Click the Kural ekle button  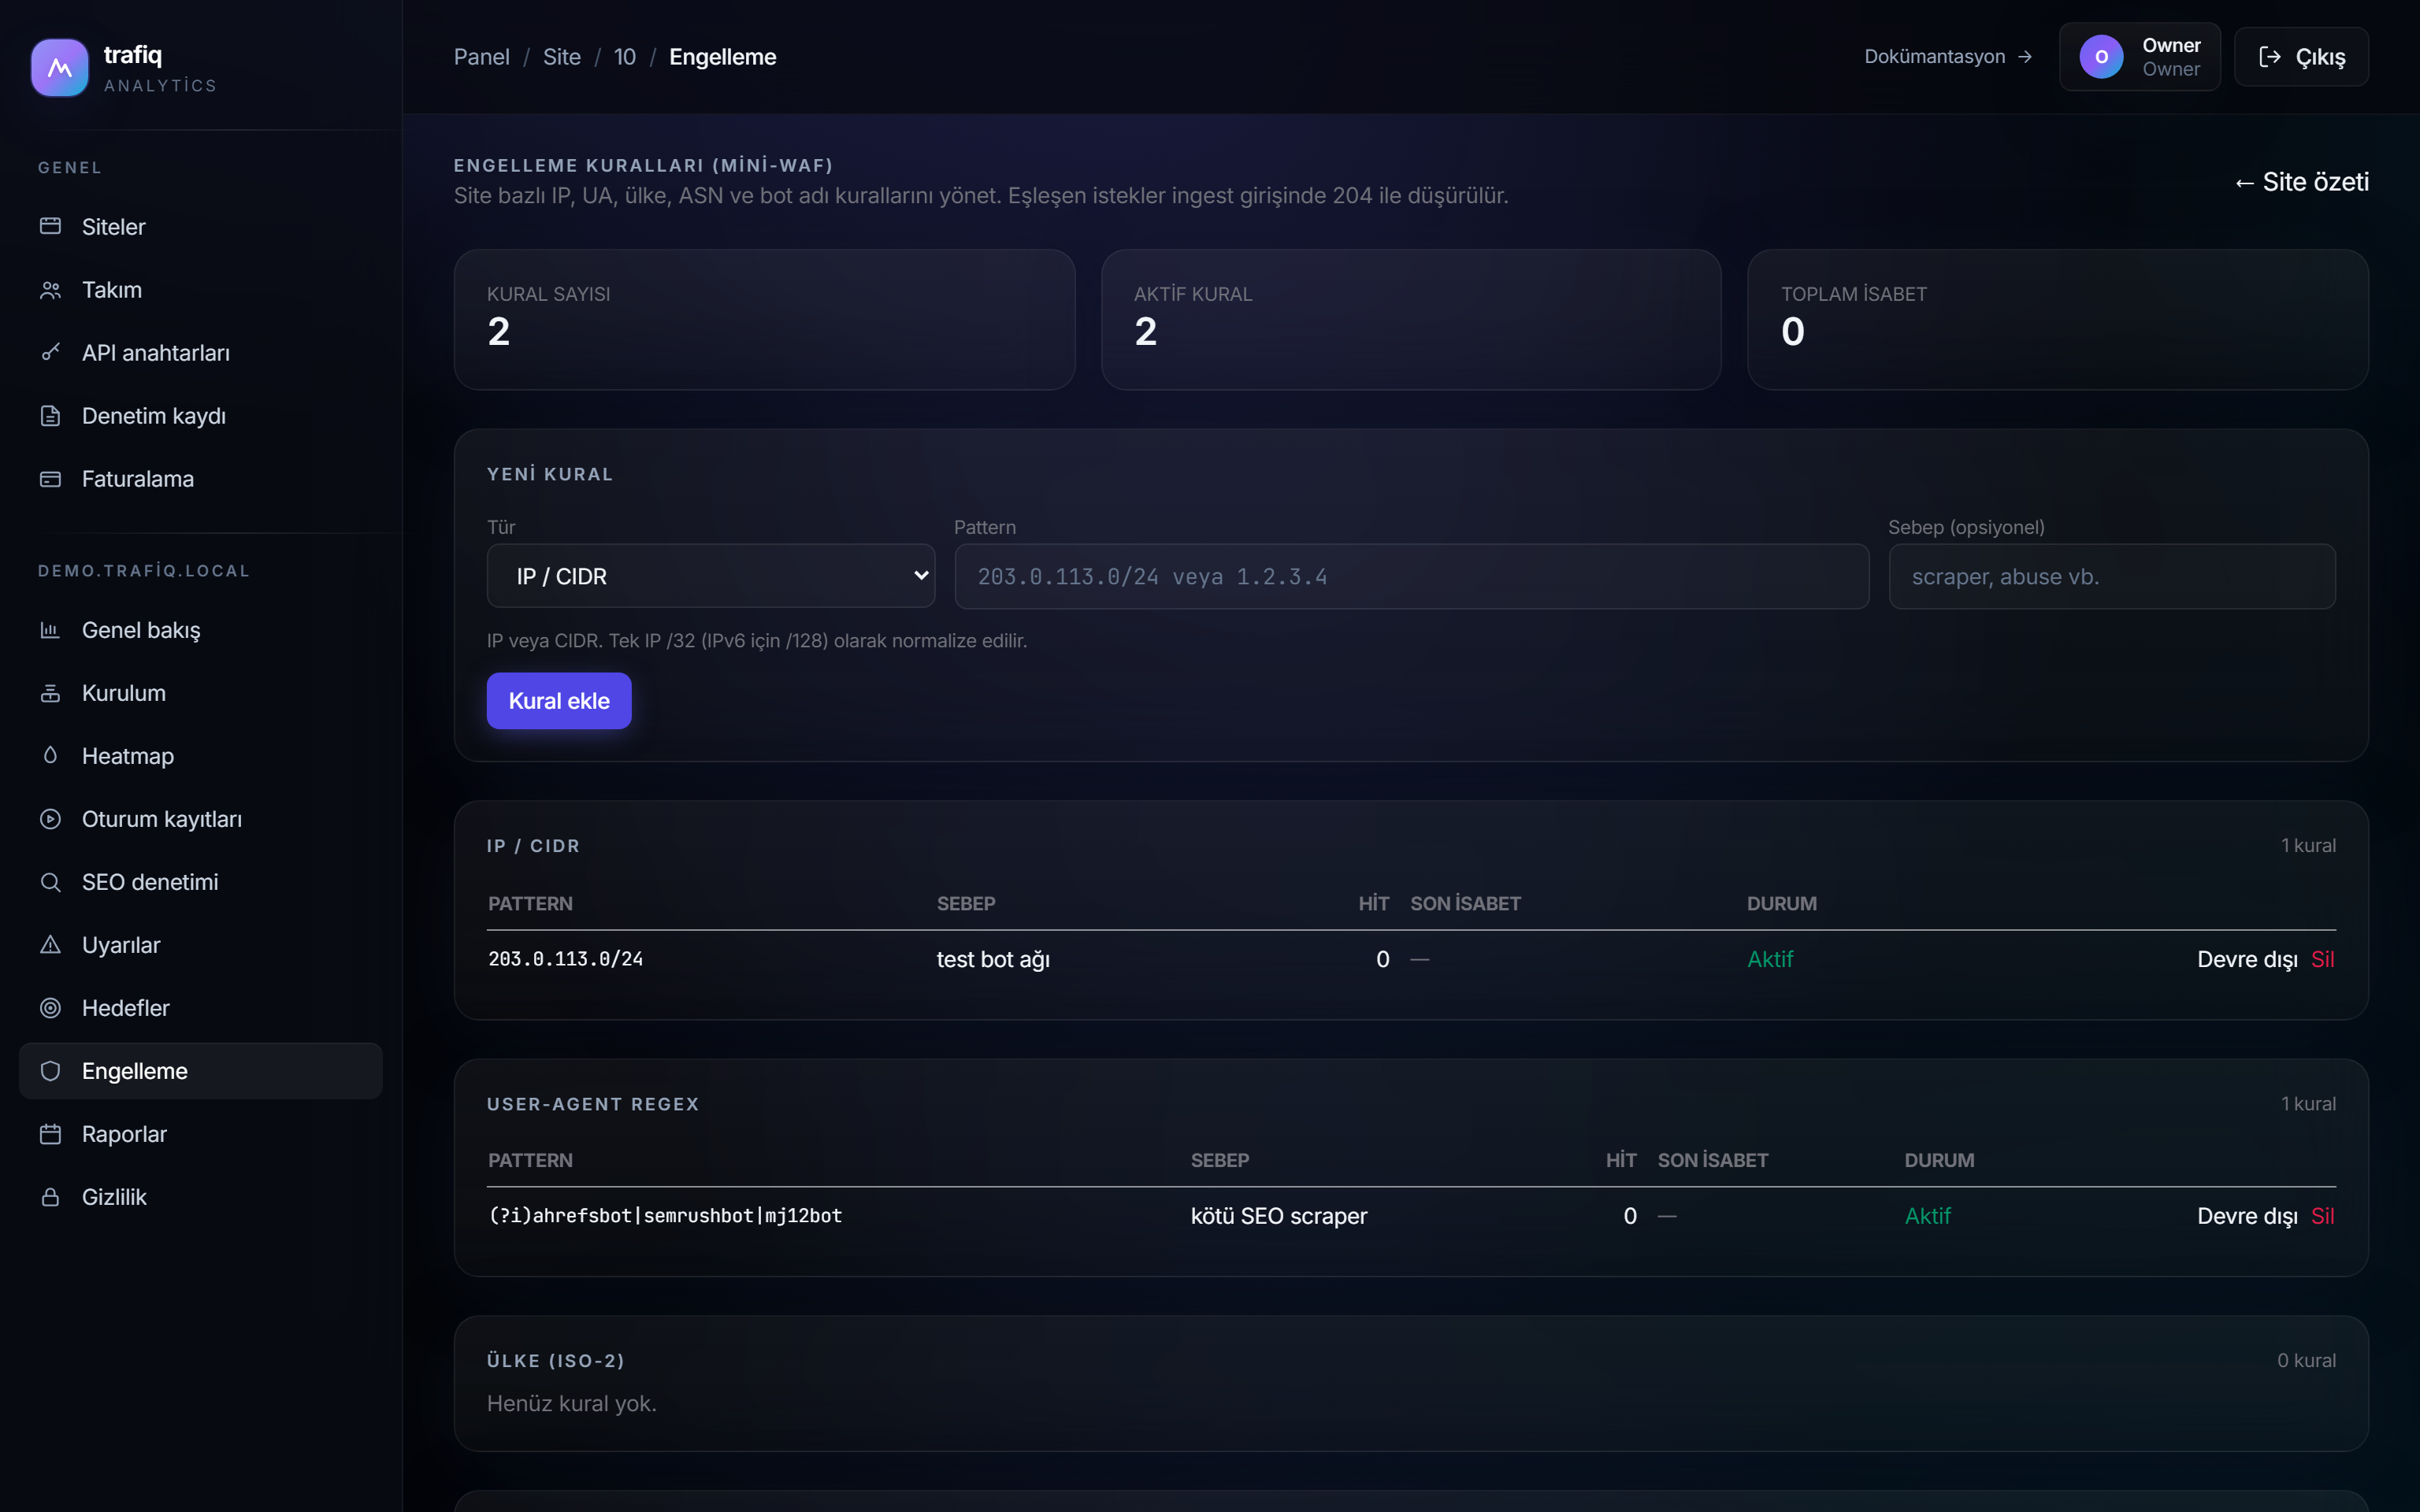click(x=559, y=701)
